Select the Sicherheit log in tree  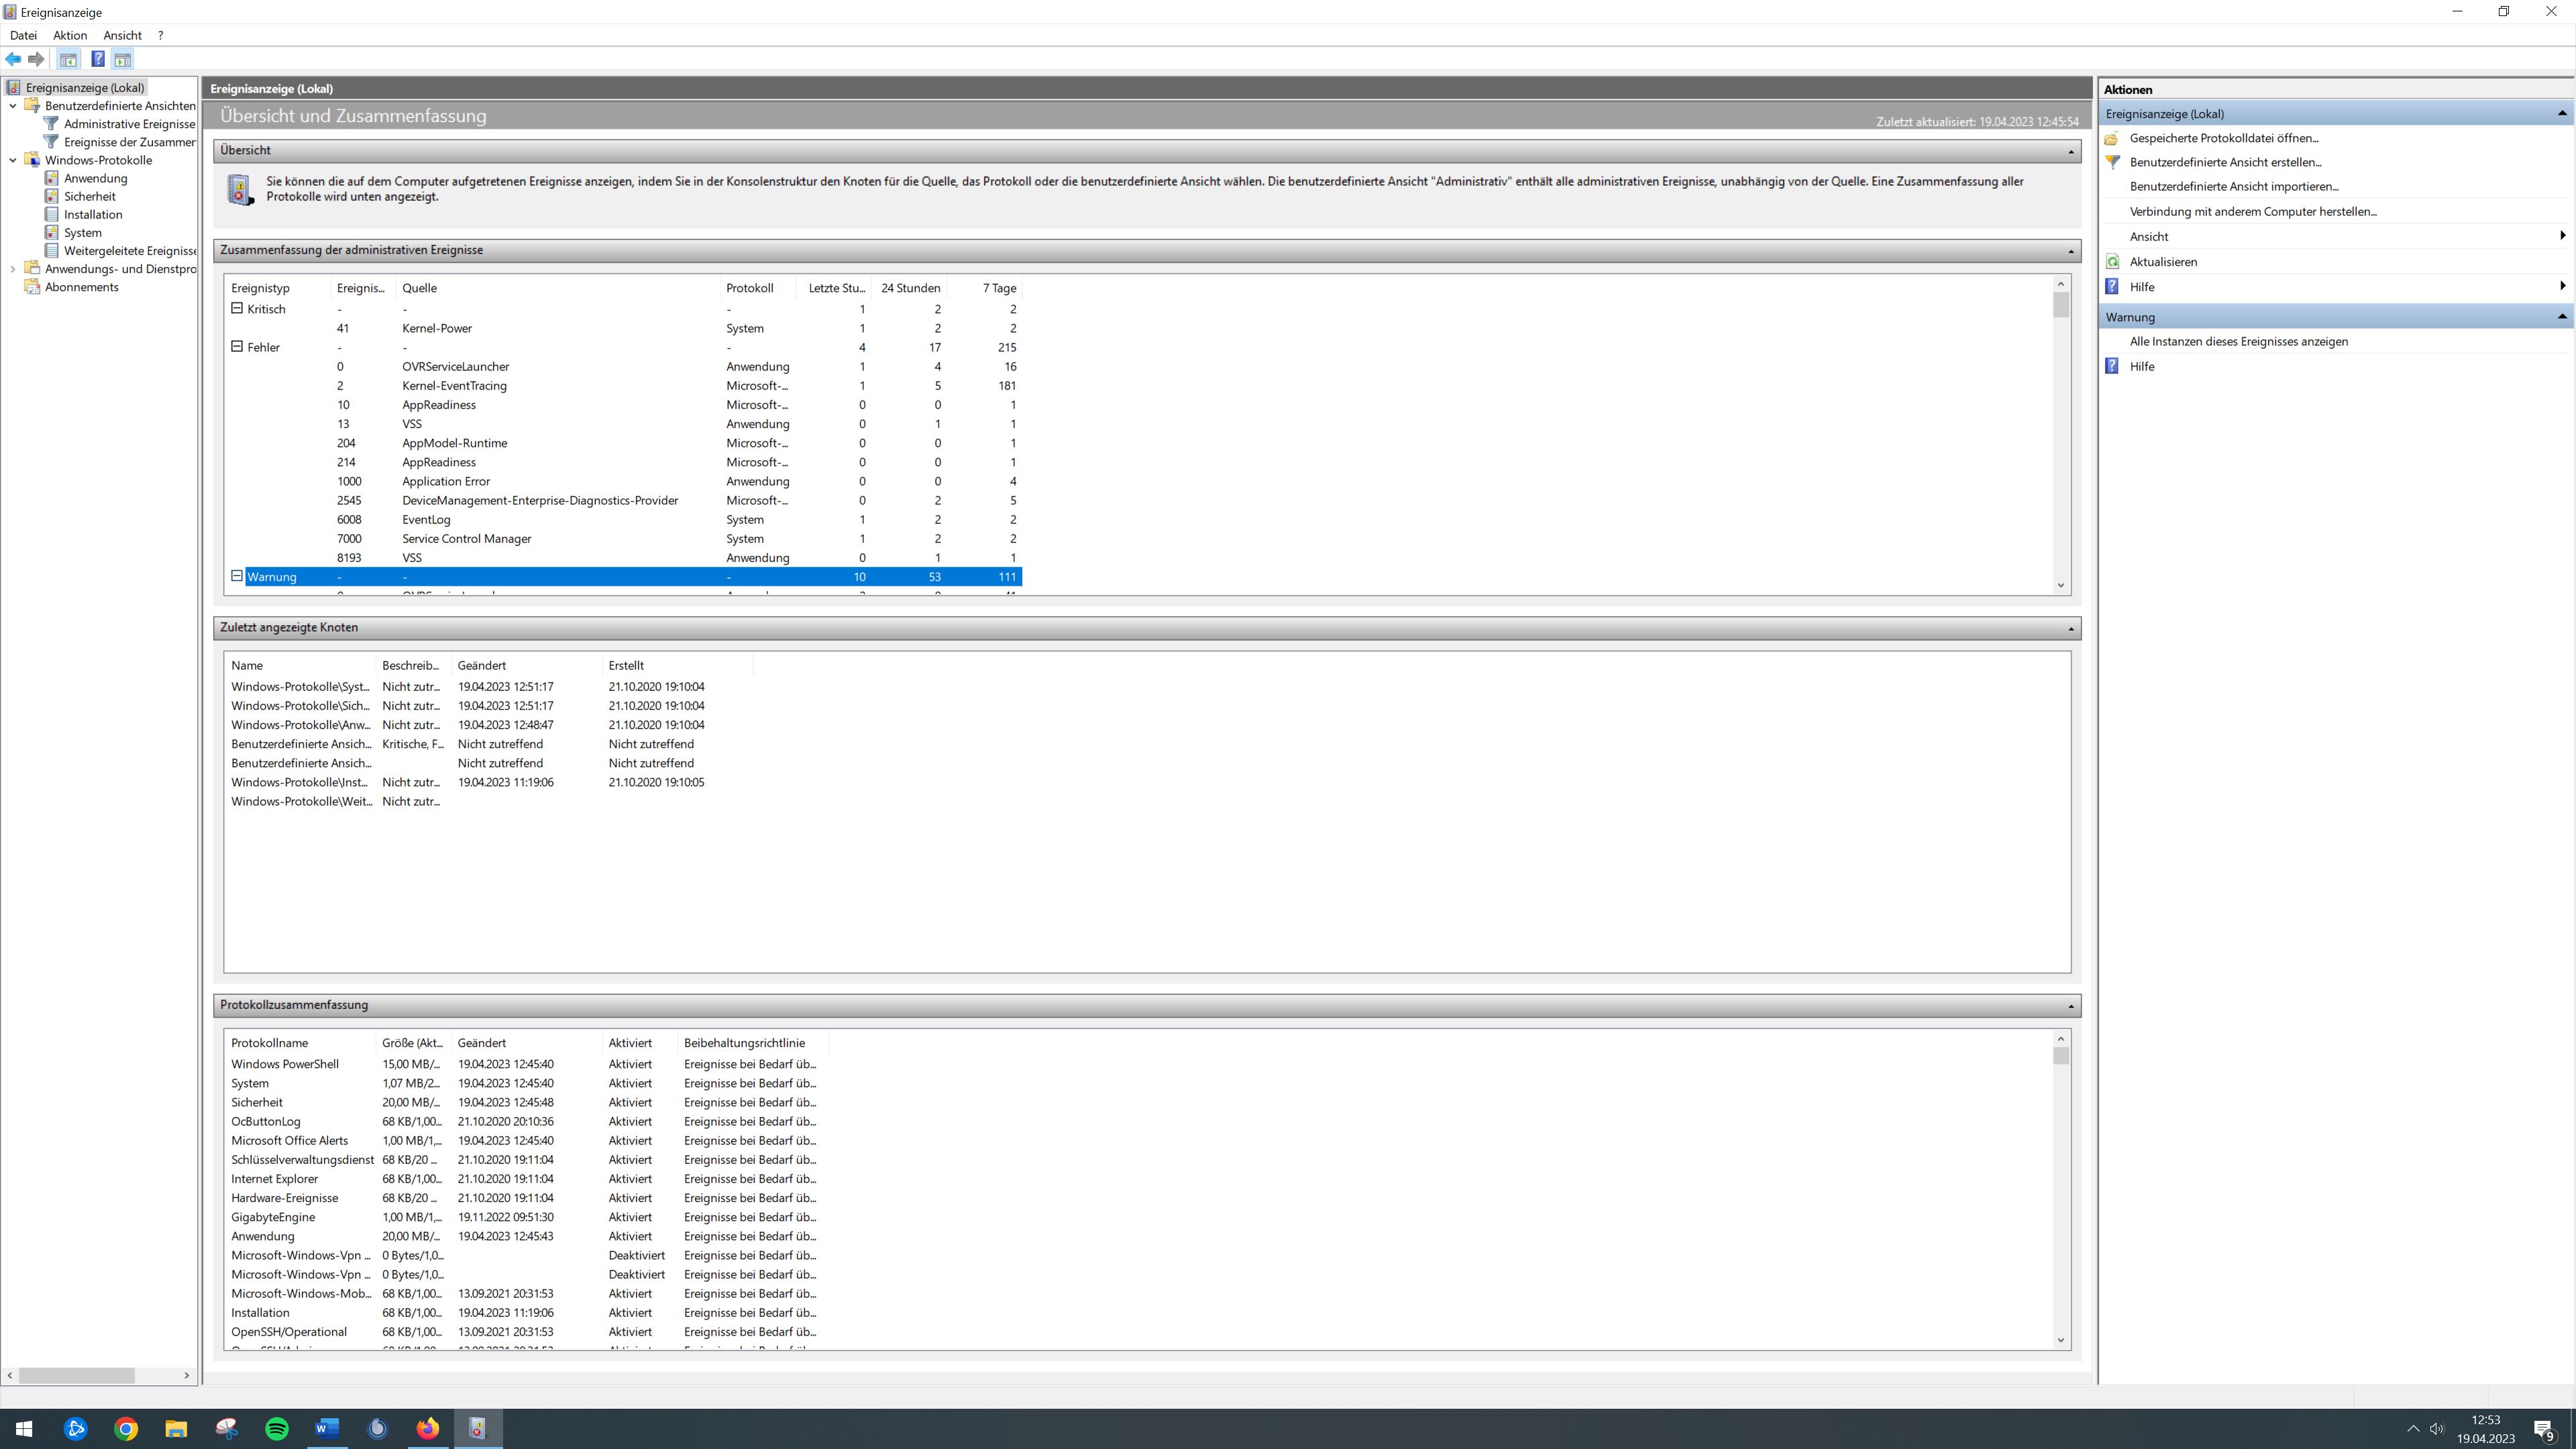click(x=90, y=196)
